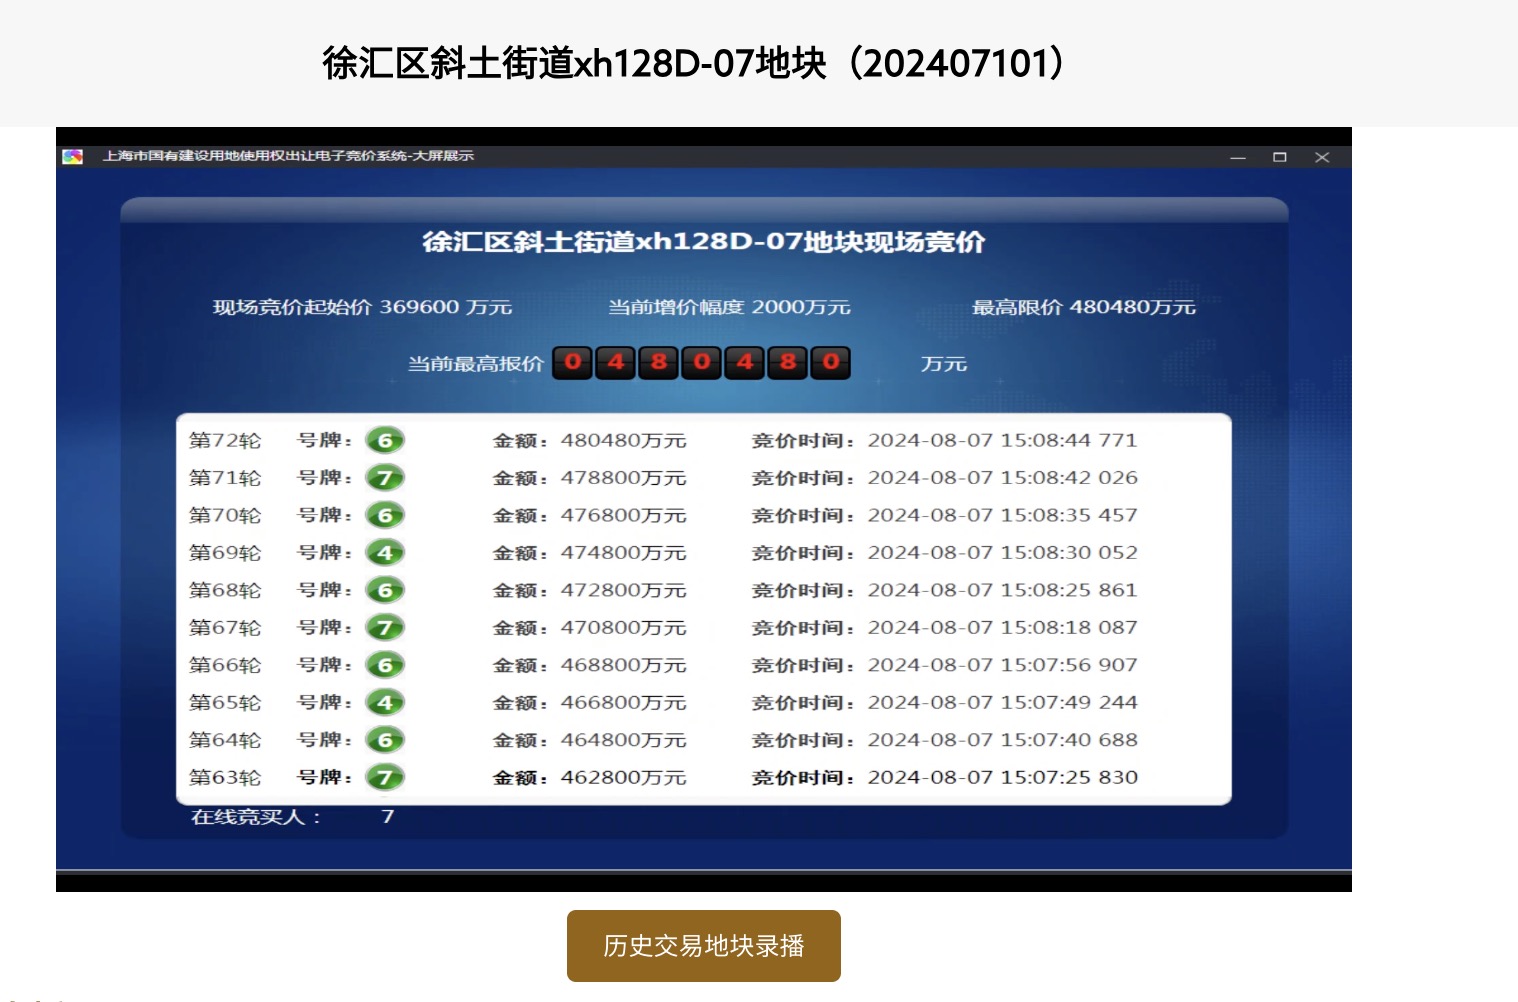This screenshot has height=1002, width=1518.
Task: Click the amount 466800万元
Action: pos(623,703)
